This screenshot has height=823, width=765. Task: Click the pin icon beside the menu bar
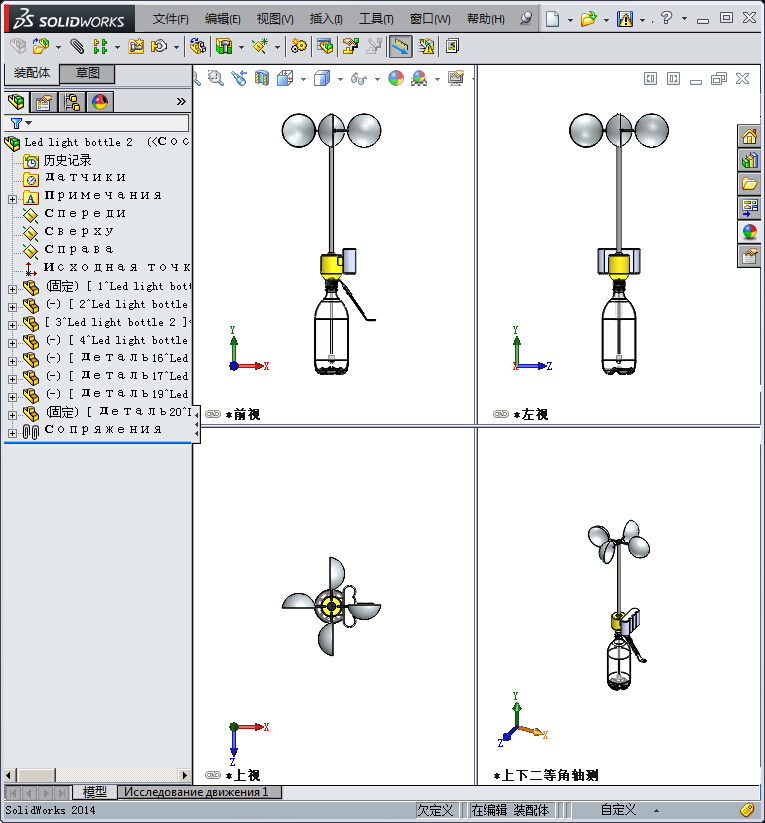[x=526, y=18]
